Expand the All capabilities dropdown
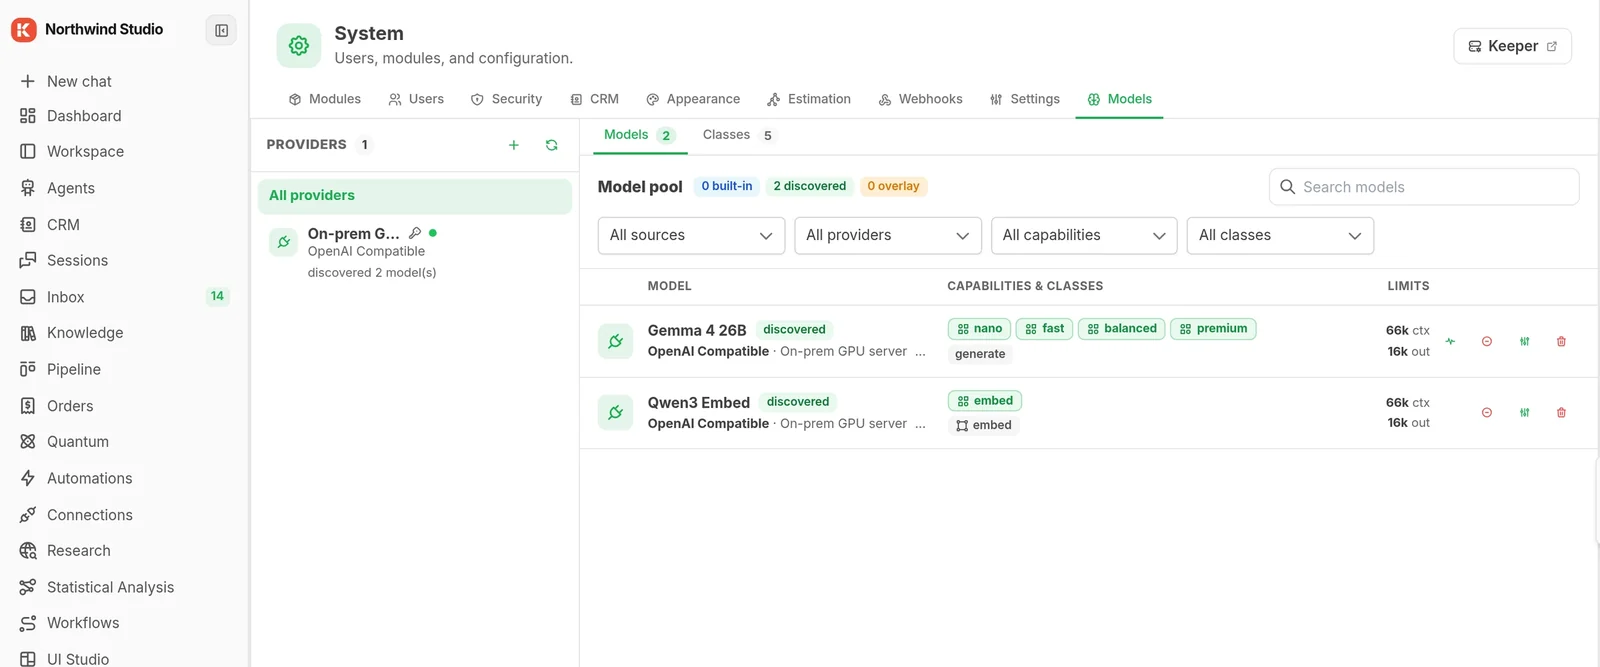Screen dimensions: 1600x667 tap(1084, 236)
